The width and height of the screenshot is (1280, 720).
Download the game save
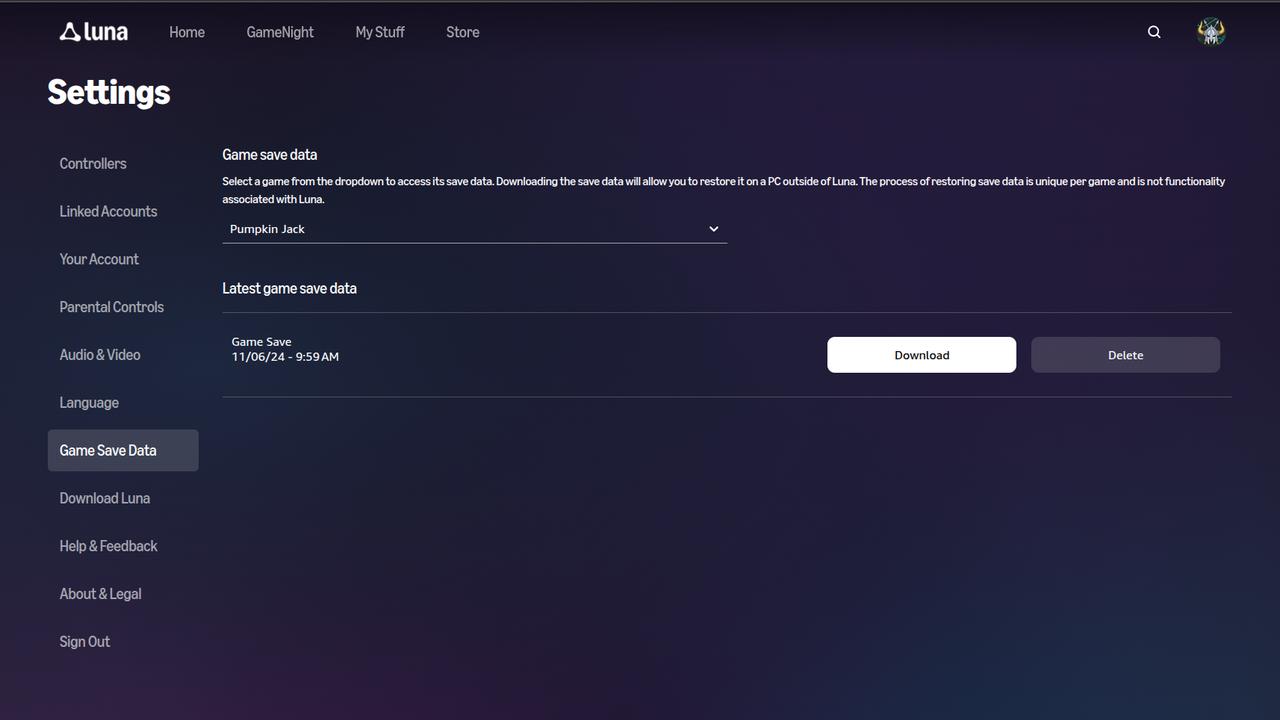921,355
